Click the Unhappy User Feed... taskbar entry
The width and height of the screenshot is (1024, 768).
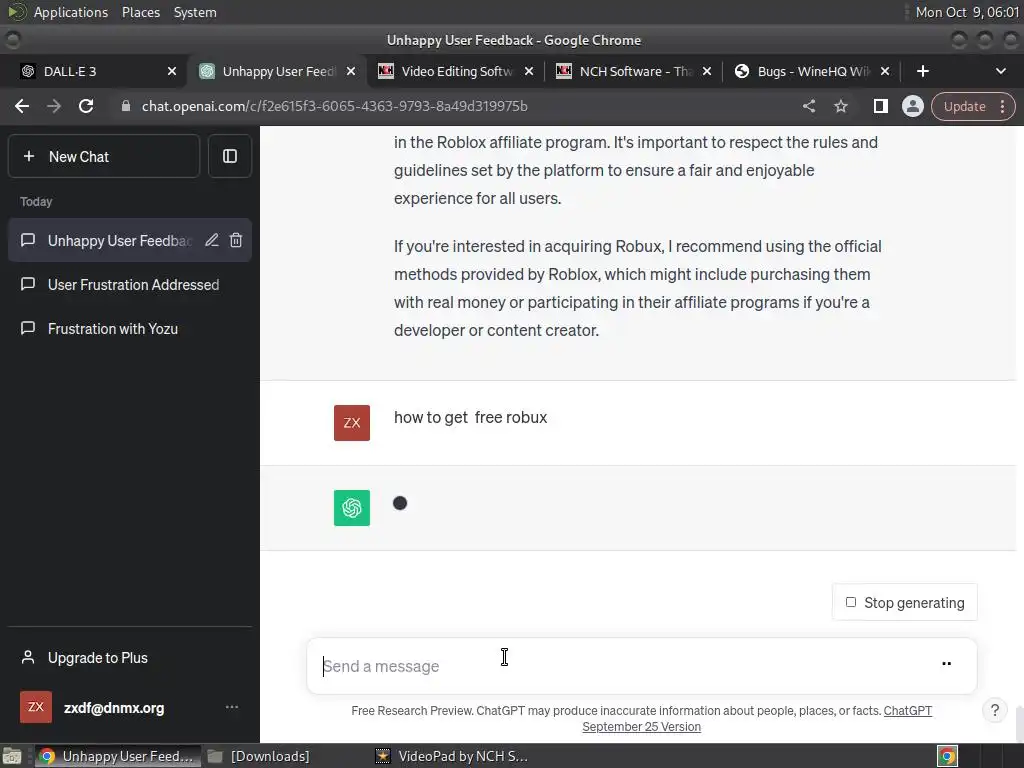pos(116,756)
